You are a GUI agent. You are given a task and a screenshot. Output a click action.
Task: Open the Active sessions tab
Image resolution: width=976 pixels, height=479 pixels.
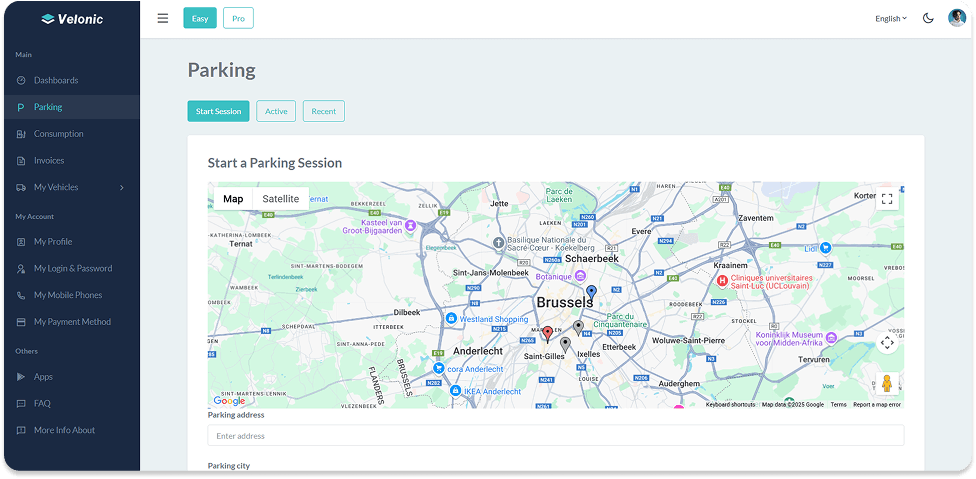click(x=276, y=111)
